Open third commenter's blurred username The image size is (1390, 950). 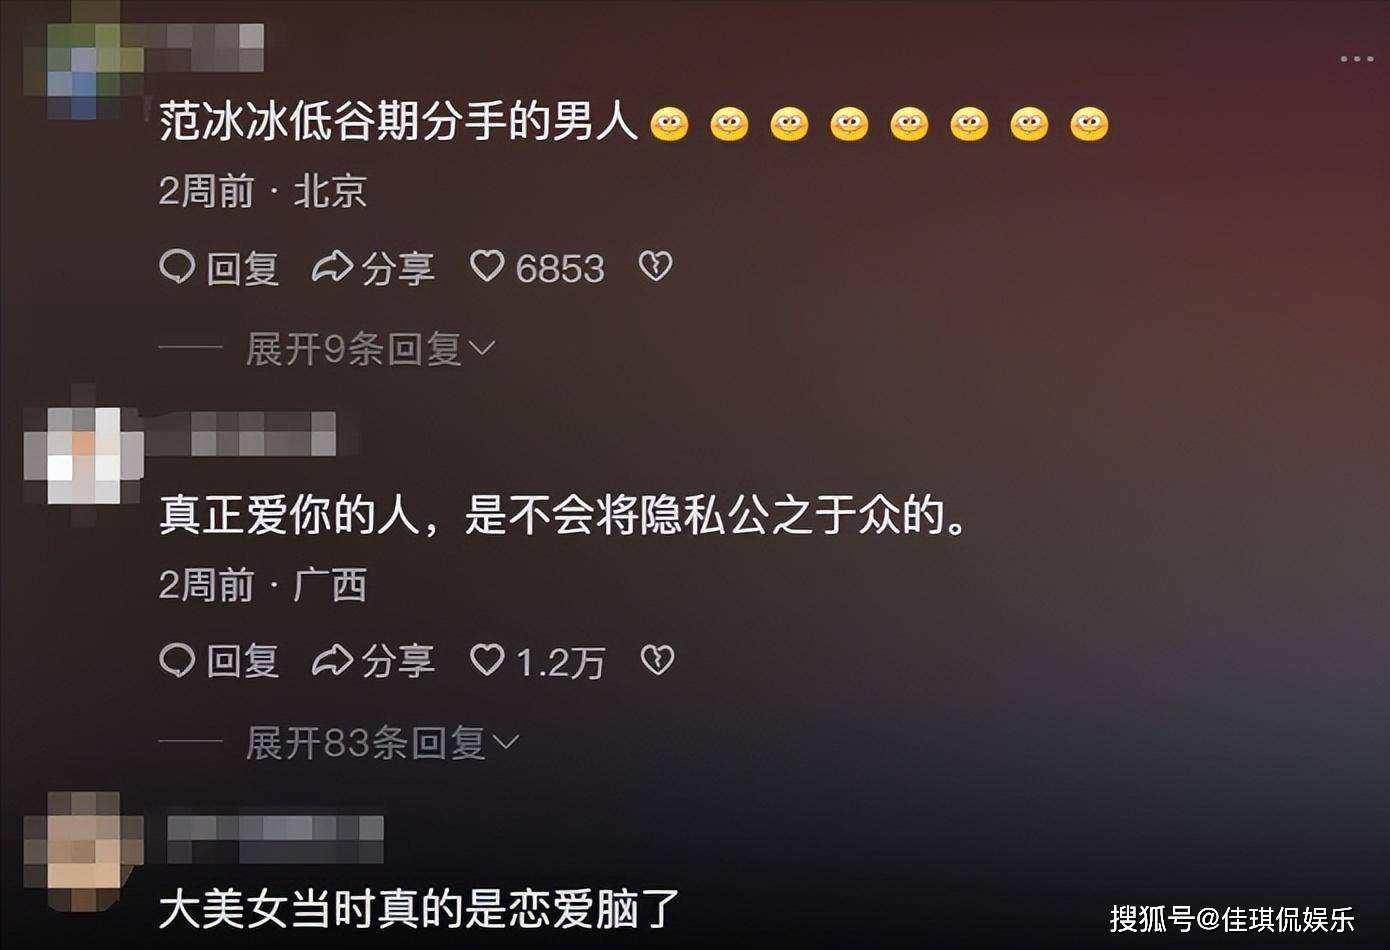tap(275, 838)
